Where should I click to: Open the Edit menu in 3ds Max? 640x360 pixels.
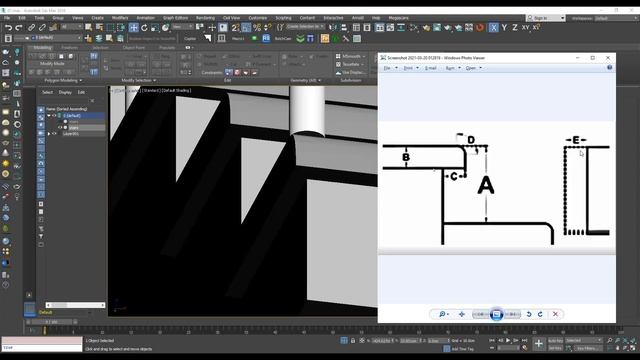coord(22,18)
